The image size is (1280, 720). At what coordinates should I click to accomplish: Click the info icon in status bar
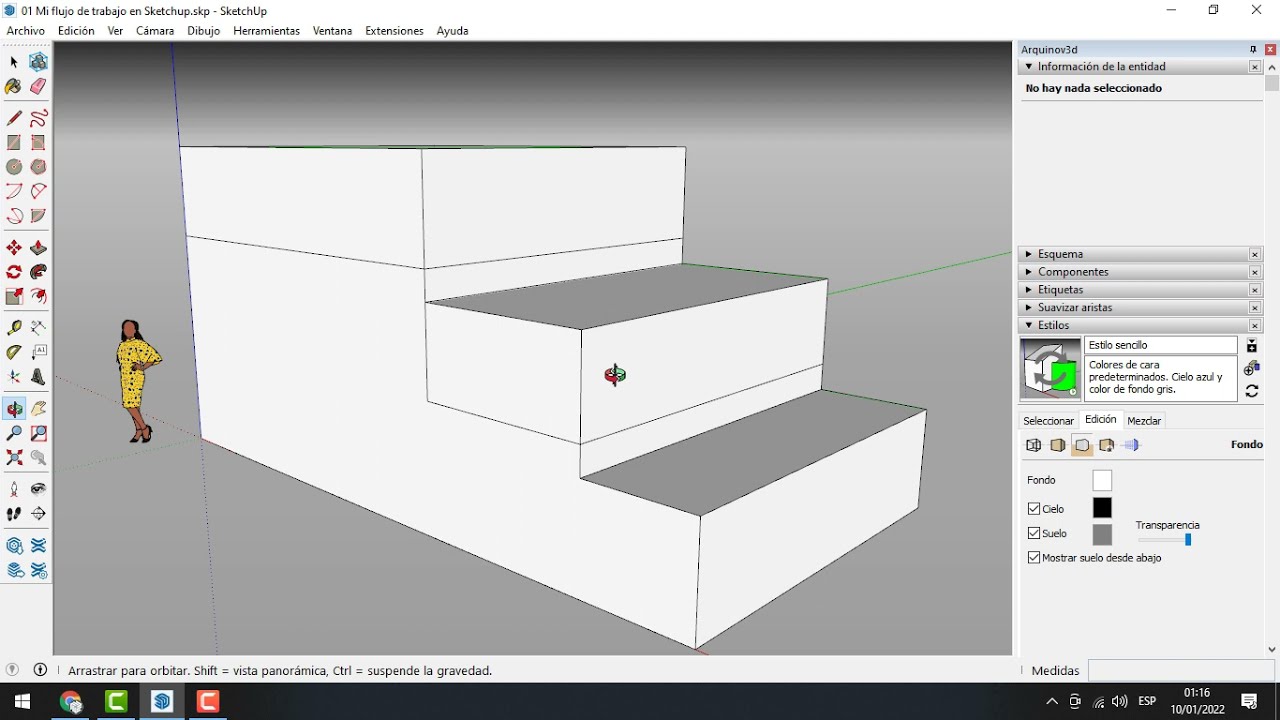coord(41,670)
